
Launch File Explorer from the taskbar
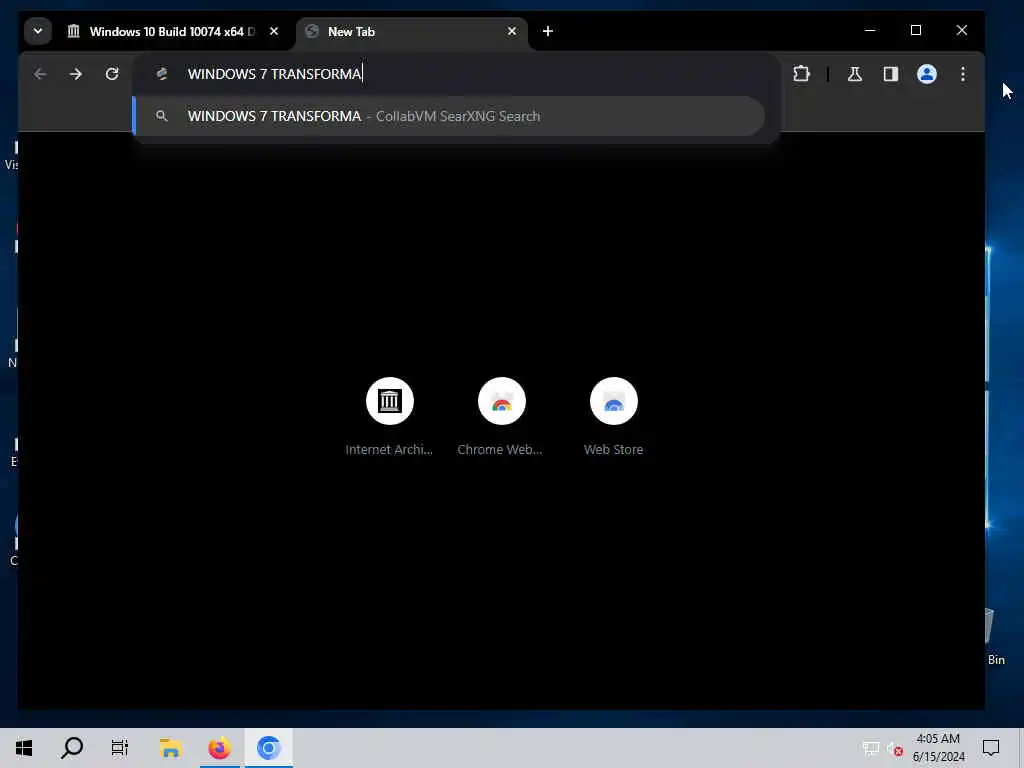170,748
